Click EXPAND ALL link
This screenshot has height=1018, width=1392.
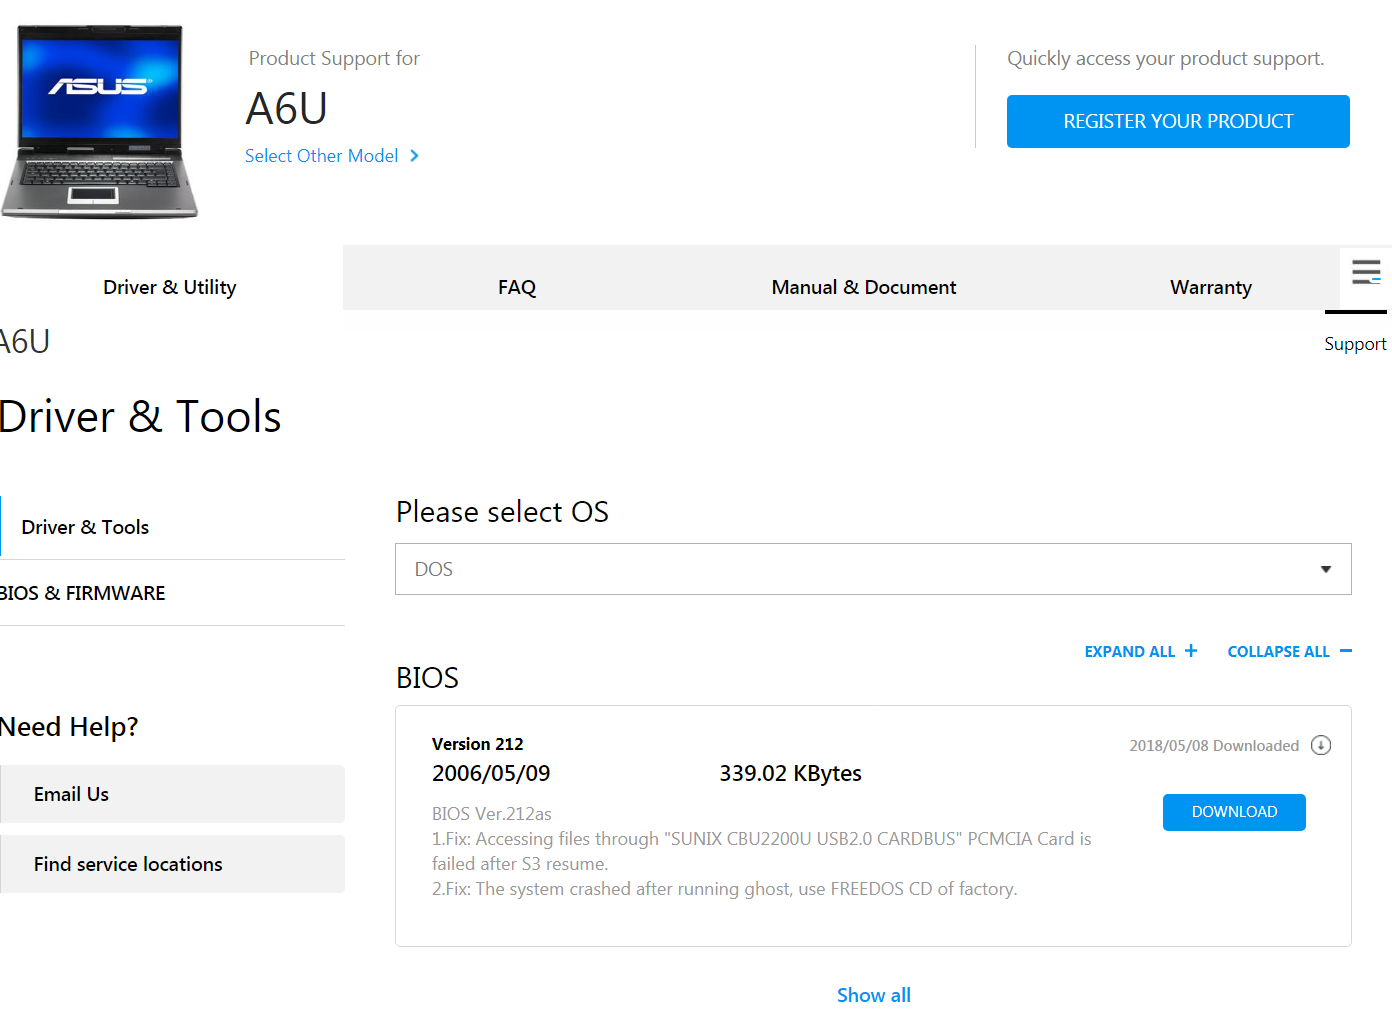tap(1130, 651)
